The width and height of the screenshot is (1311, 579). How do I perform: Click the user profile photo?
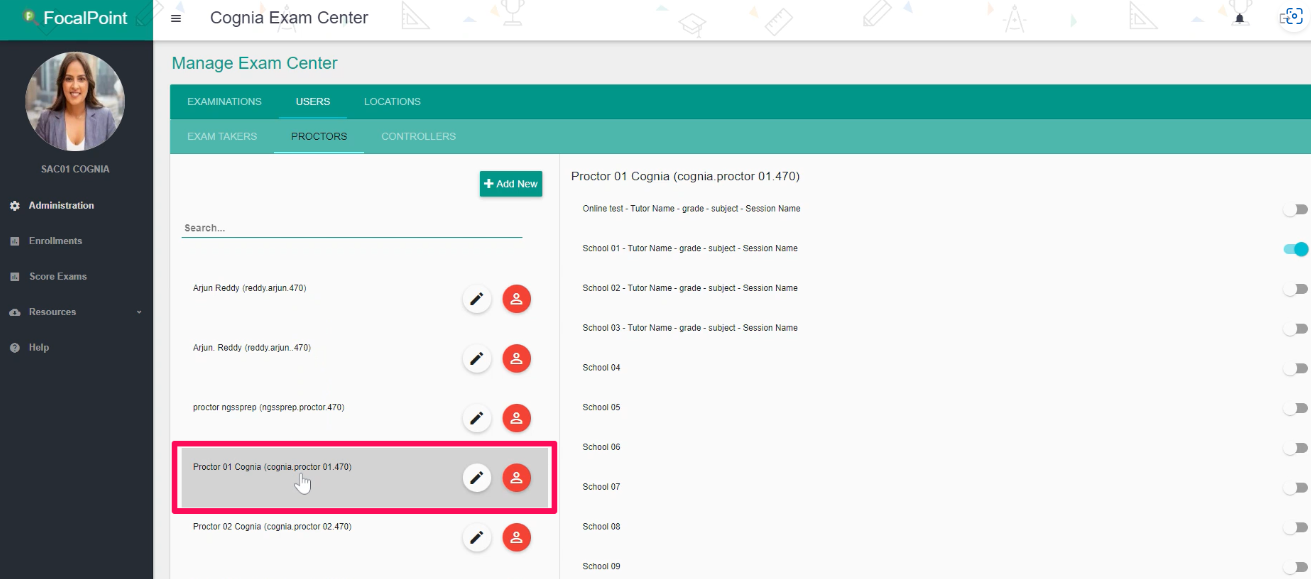tap(75, 101)
